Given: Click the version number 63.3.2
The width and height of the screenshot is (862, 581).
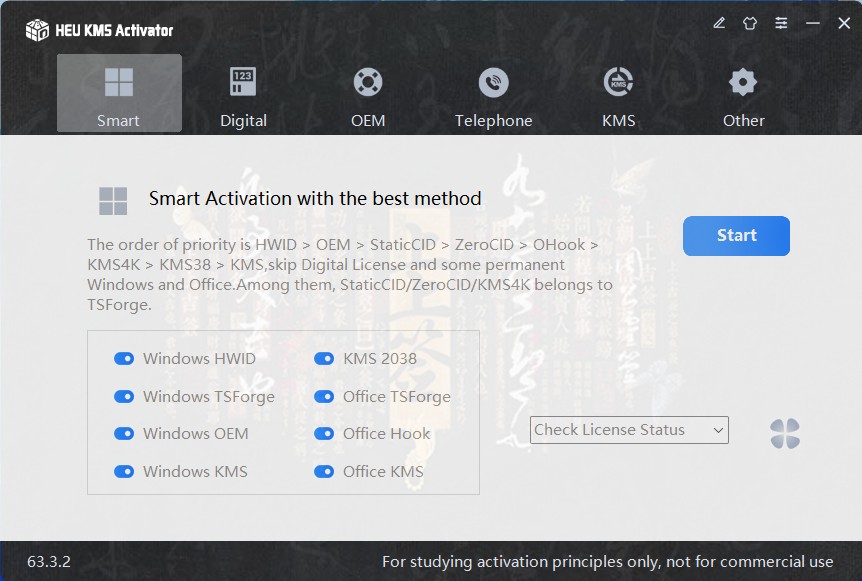Looking at the screenshot, I should [49, 561].
